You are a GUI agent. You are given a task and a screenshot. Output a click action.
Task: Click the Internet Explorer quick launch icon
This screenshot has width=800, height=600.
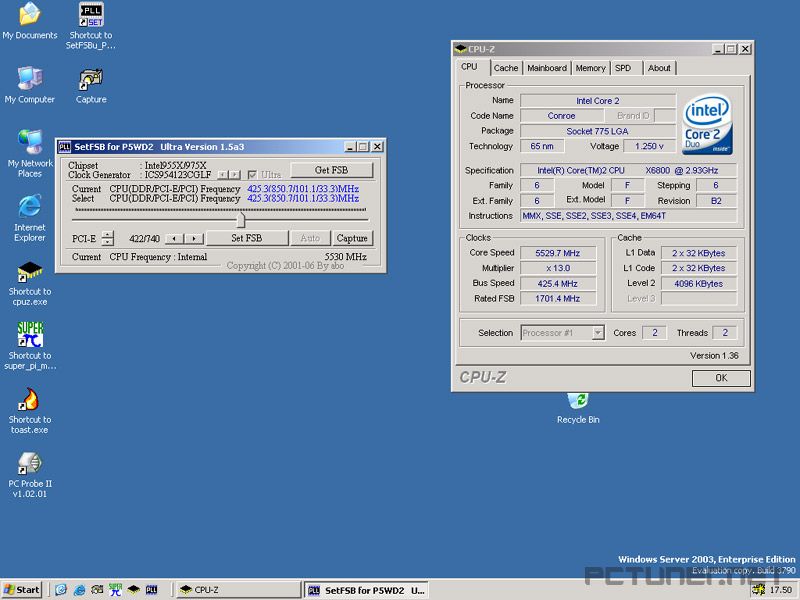79,590
